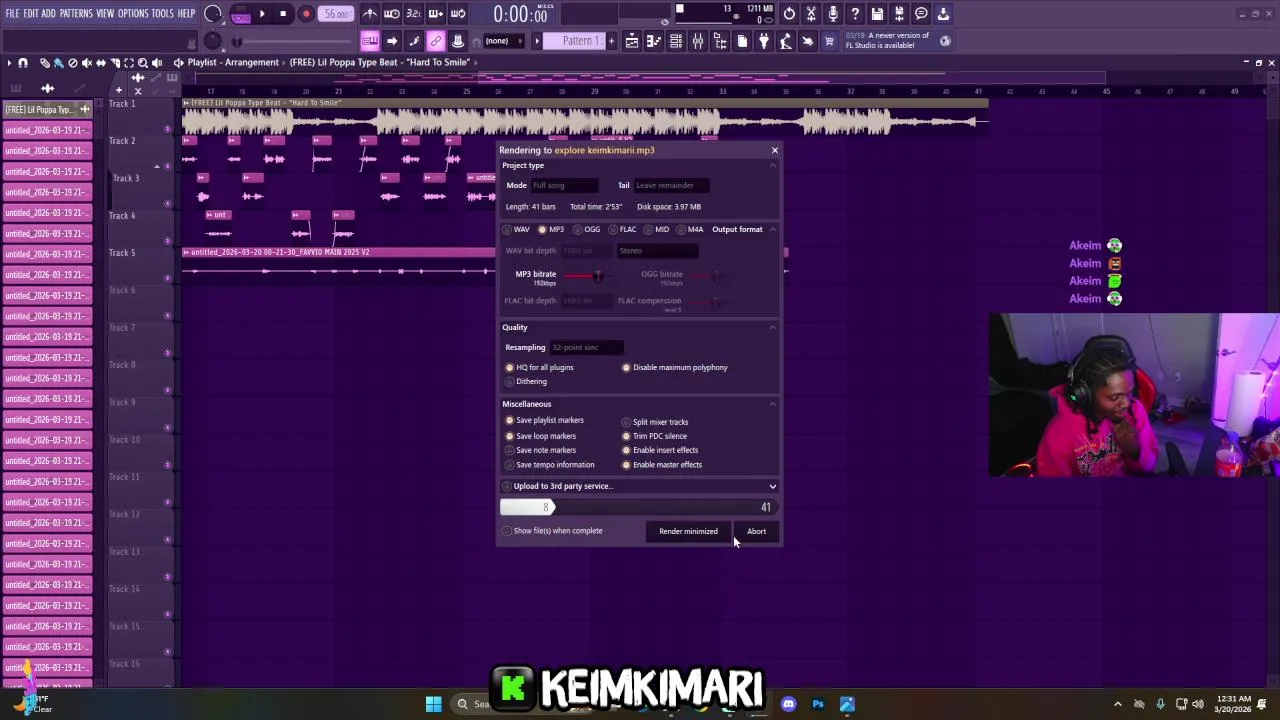The width and height of the screenshot is (1280, 720).
Task: Open the FILE menu
Action: (12, 14)
